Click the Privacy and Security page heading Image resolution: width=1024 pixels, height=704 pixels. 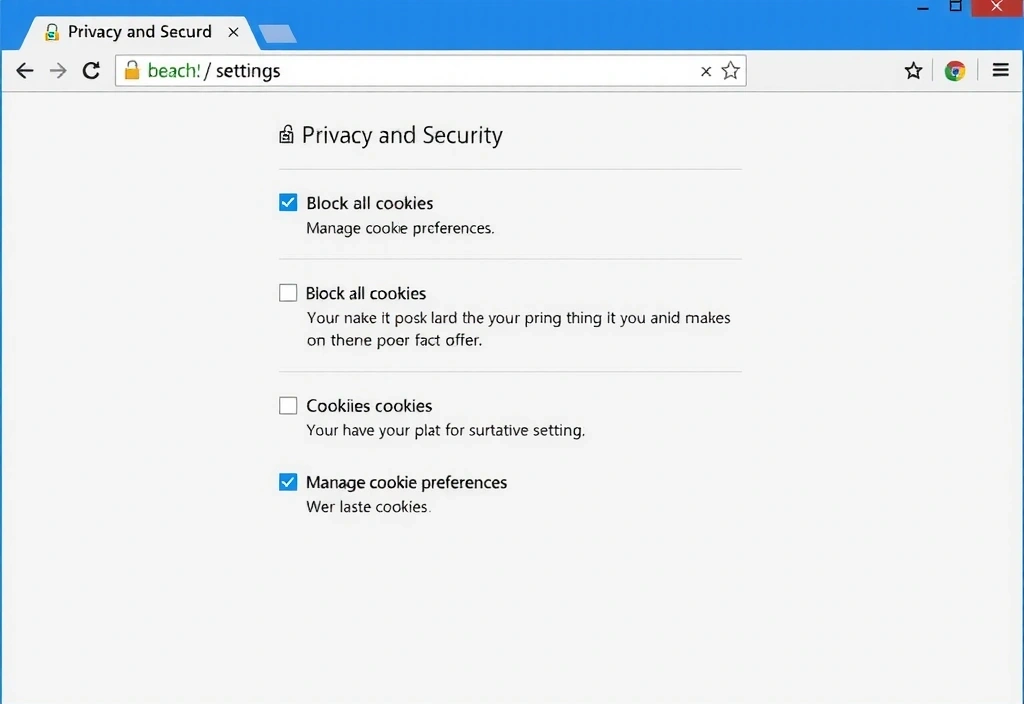[401, 135]
